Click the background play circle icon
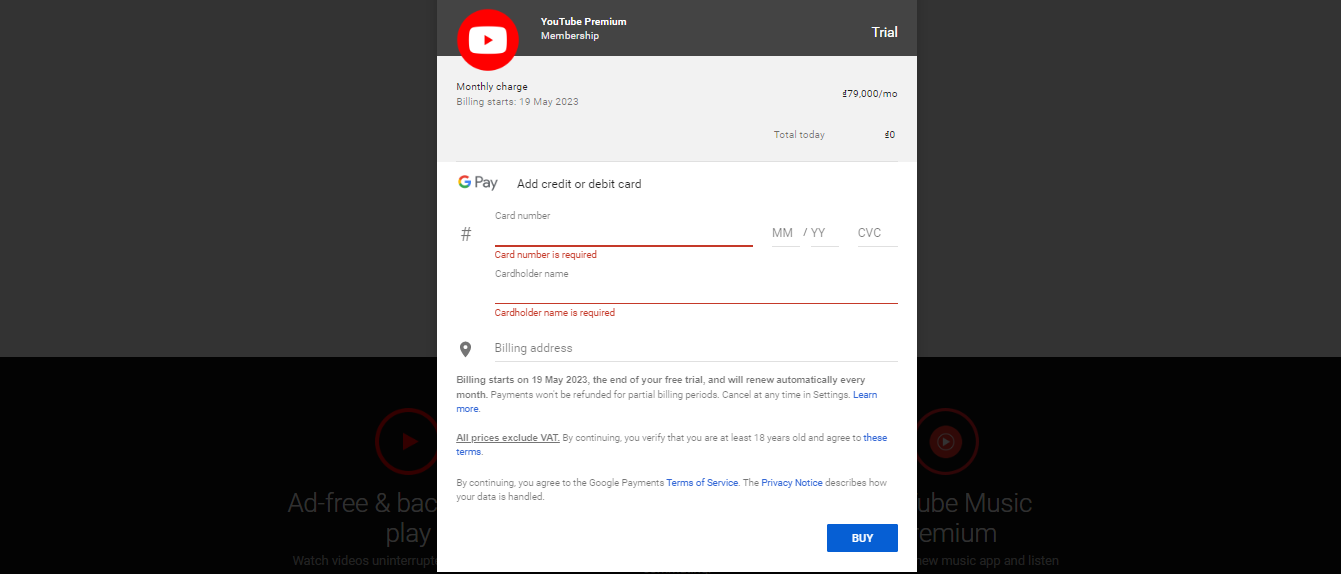Viewport: 1341px width, 574px height. [x=406, y=440]
